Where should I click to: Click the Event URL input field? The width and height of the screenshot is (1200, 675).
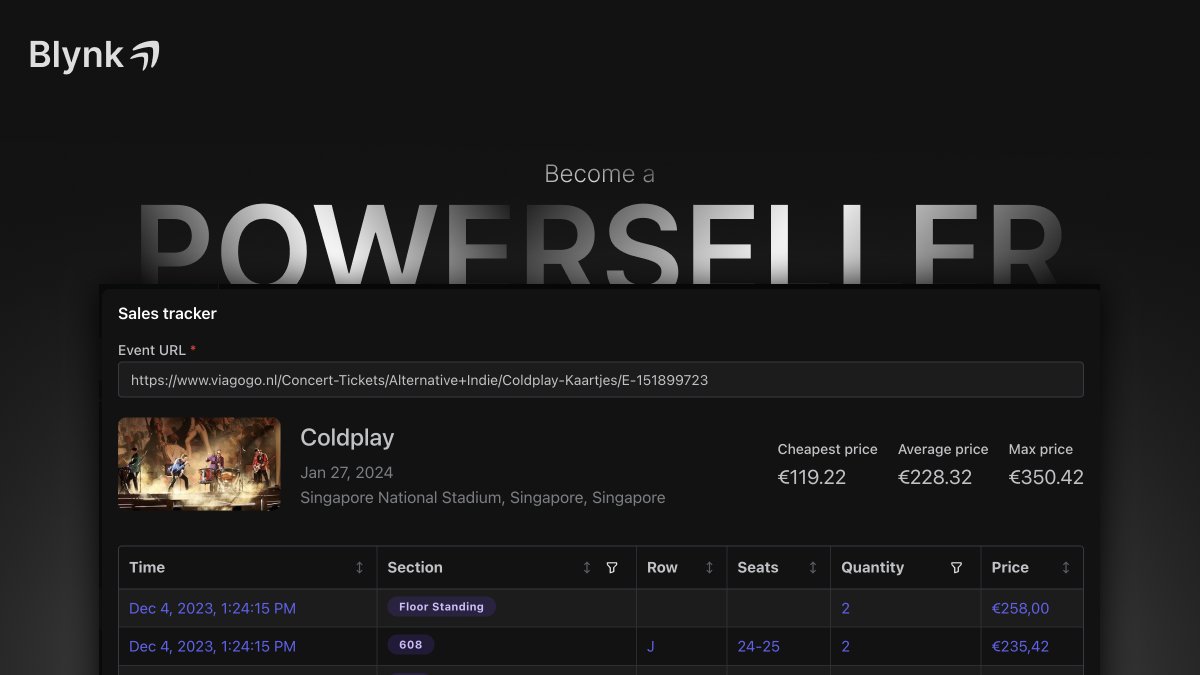600,380
